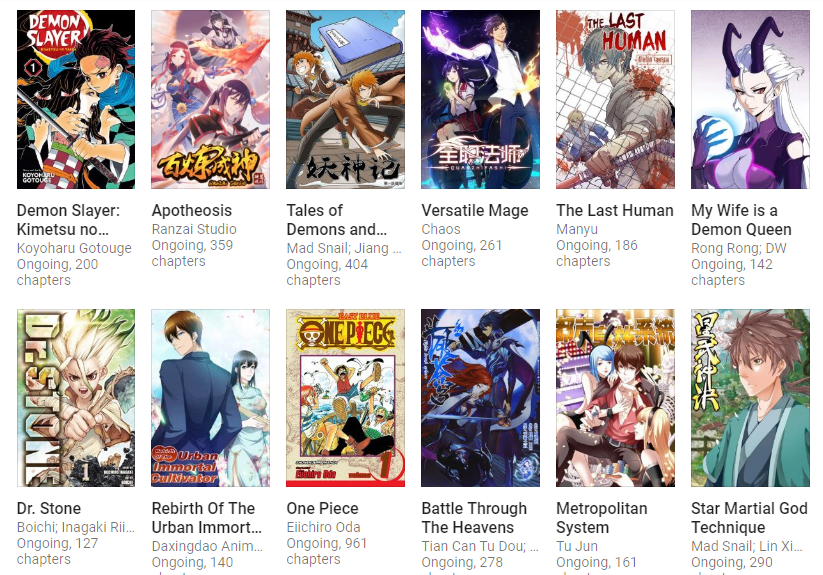
Task: Open Tales of Demons and Gods cover
Action: click(345, 99)
